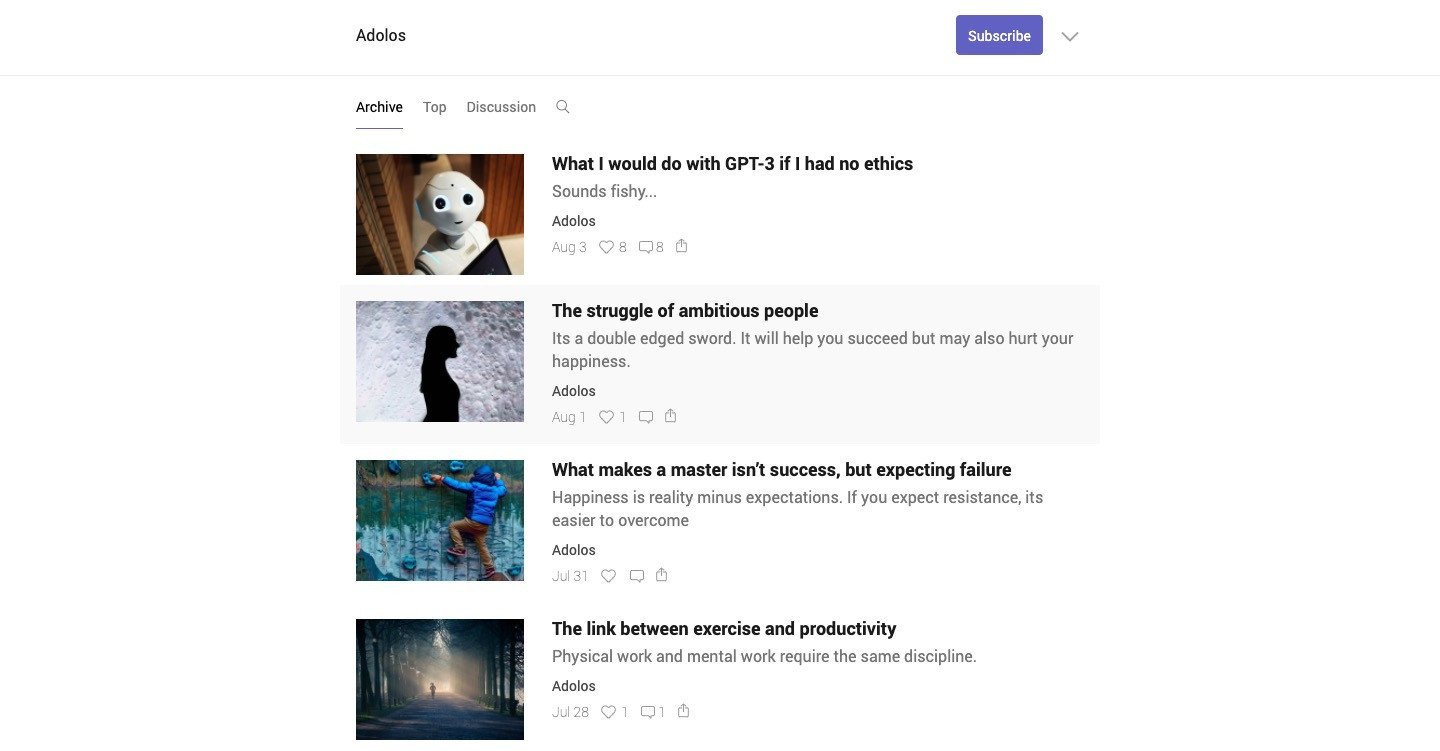Like the GPT-3 ethics post
1440x751 pixels.
(x=606, y=247)
